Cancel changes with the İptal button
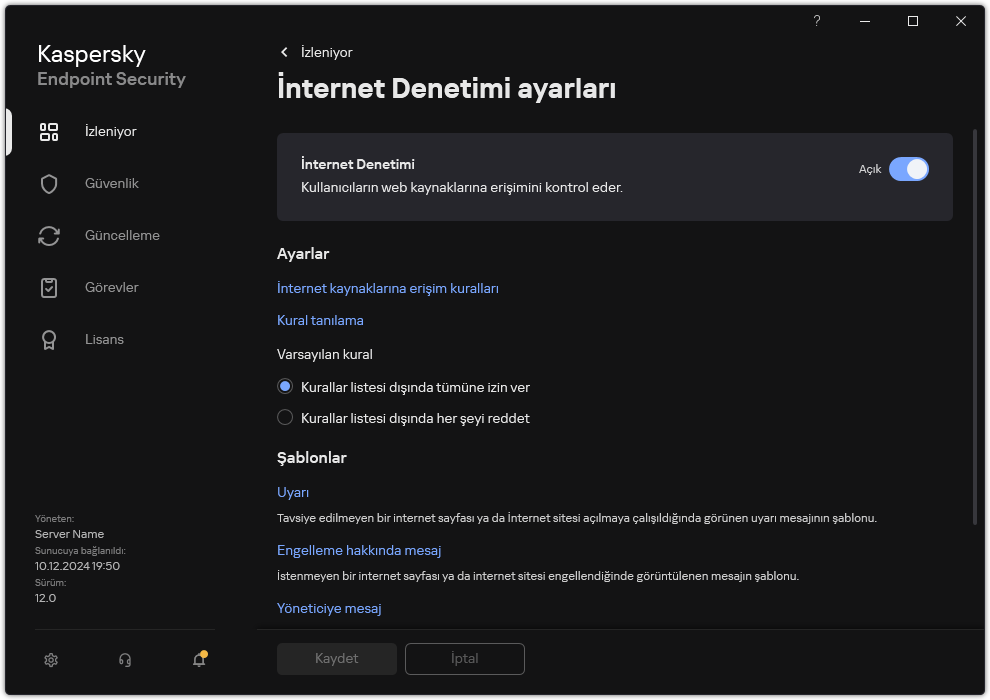This screenshot has width=990, height=700. coord(464,659)
